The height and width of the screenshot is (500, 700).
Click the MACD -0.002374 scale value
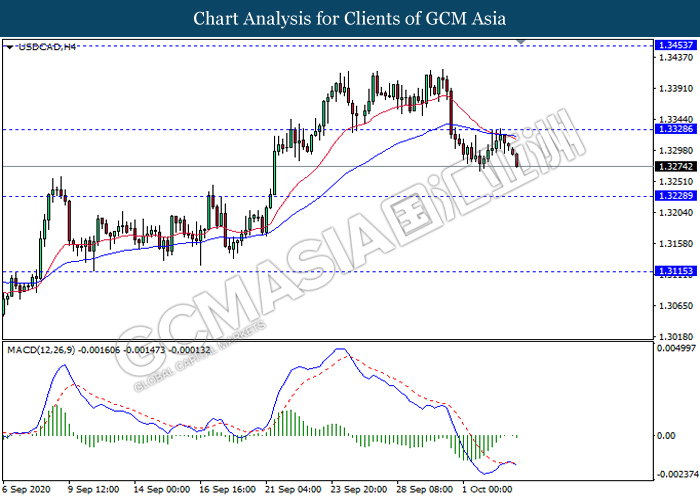(x=676, y=474)
